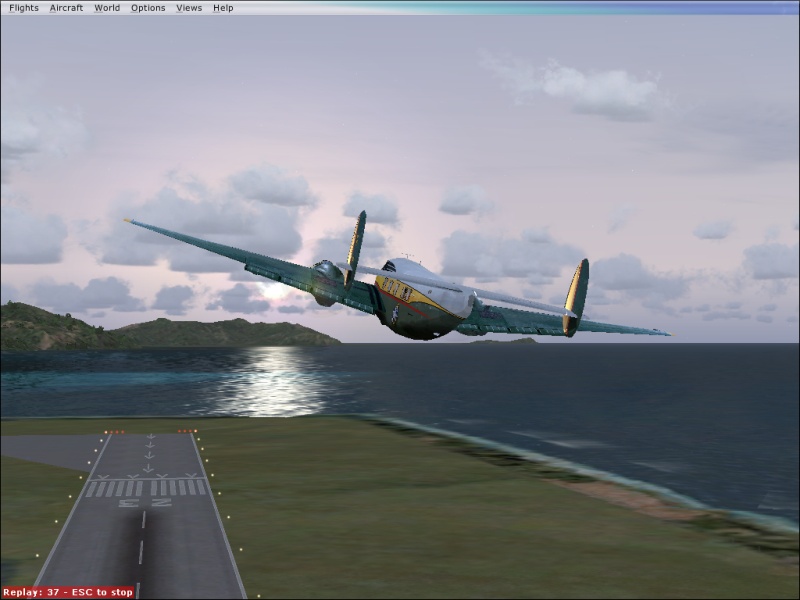The height and width of the screenshot is (600, 800).
Task: Open the Options menu
Action: [148, 8]
